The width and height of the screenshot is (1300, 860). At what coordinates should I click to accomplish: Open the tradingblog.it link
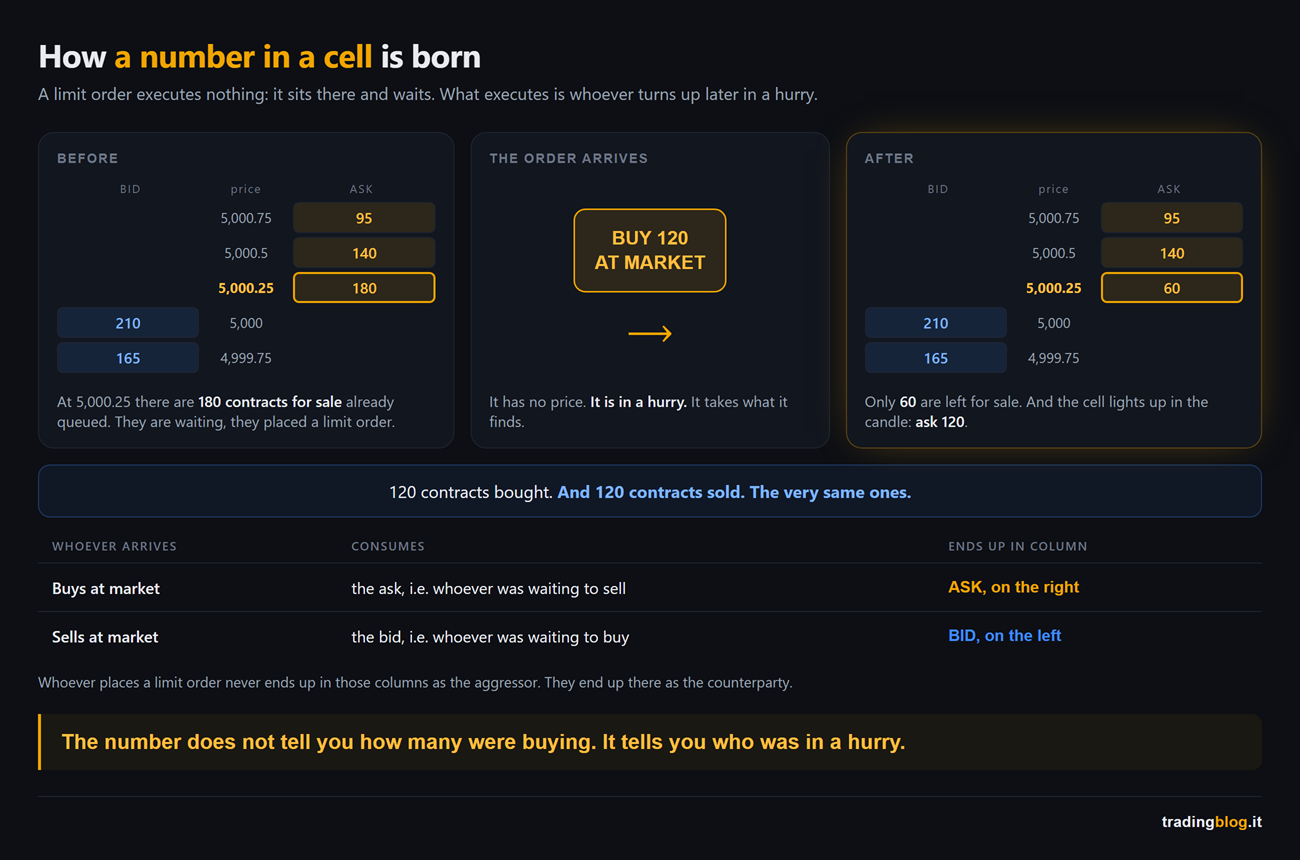pyautogui.click(x=1211, y=822)
